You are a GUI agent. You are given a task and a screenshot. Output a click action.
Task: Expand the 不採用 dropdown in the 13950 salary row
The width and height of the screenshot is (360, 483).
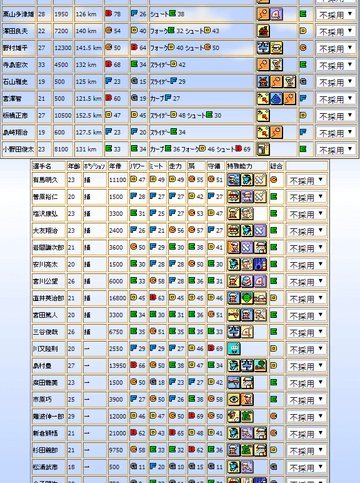[306, 366]
